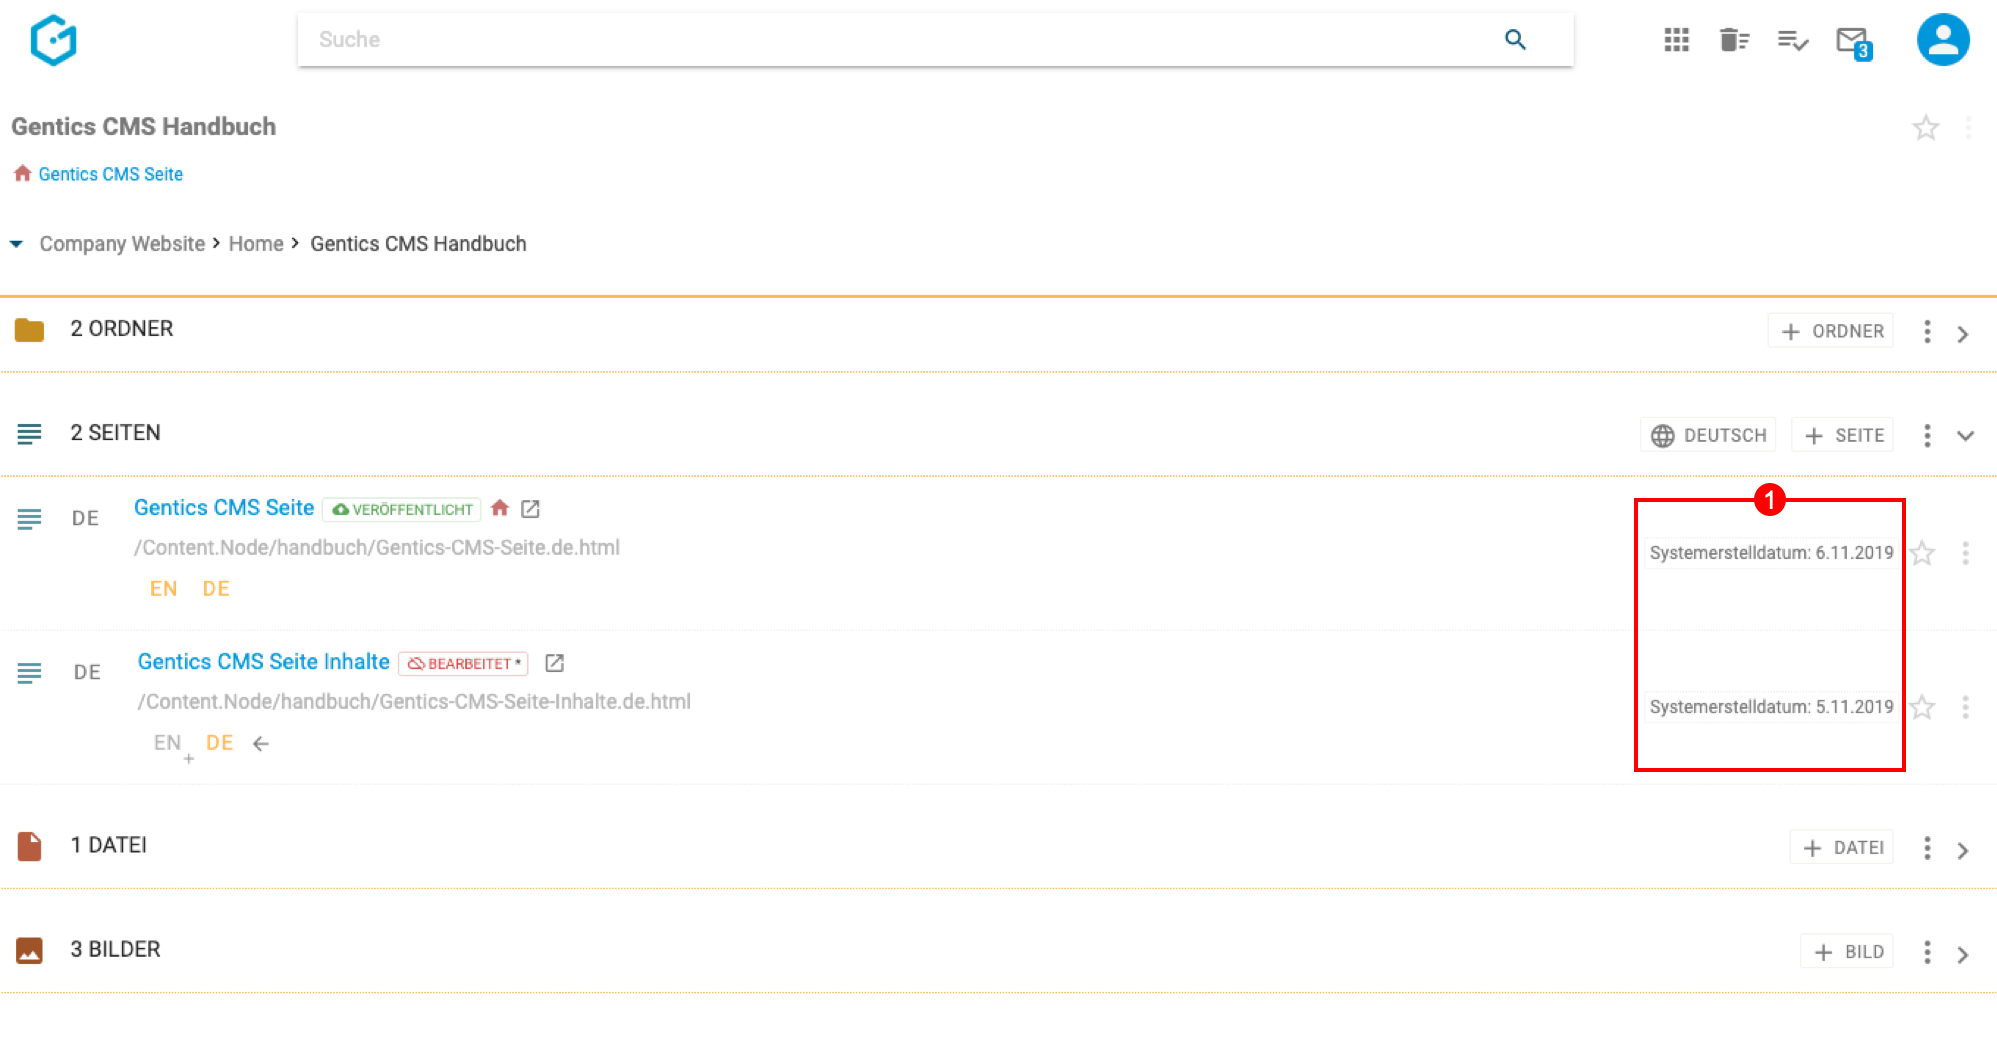Upload image with + BILD button
The width and height of the screenshot is (1997, 1050).
click(x=1848, y=952)
